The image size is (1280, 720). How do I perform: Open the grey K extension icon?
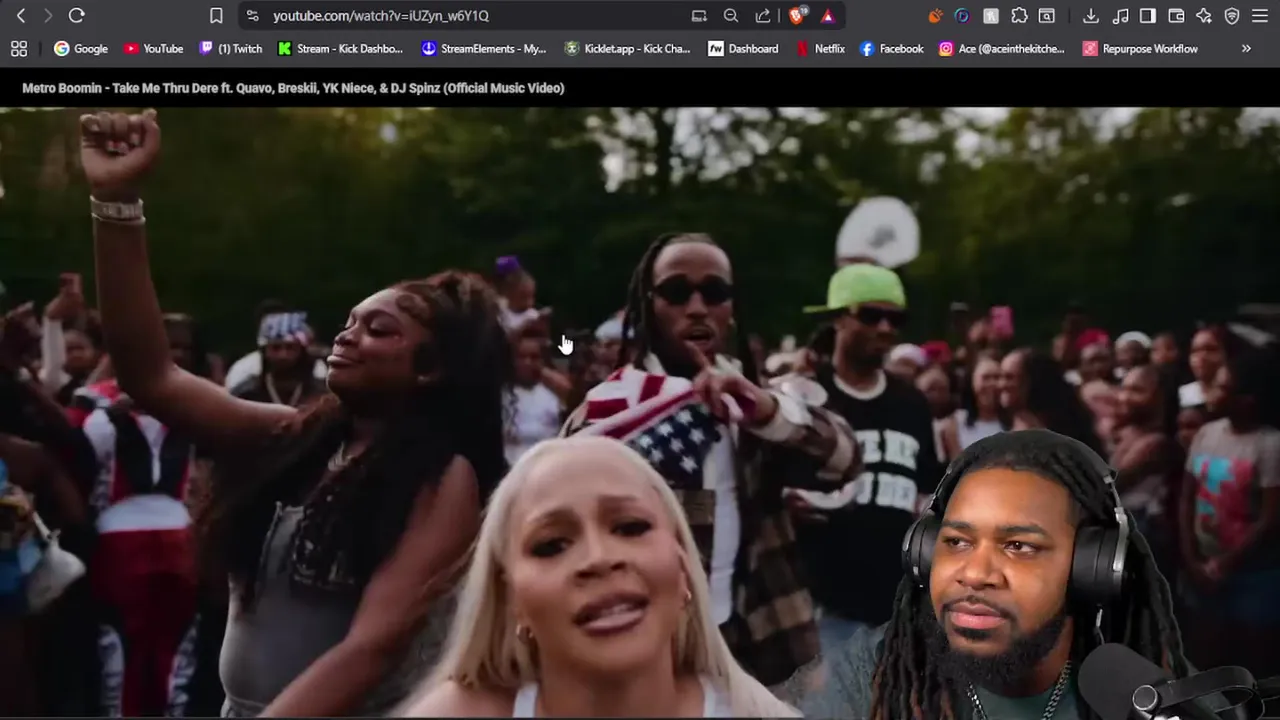991,16
